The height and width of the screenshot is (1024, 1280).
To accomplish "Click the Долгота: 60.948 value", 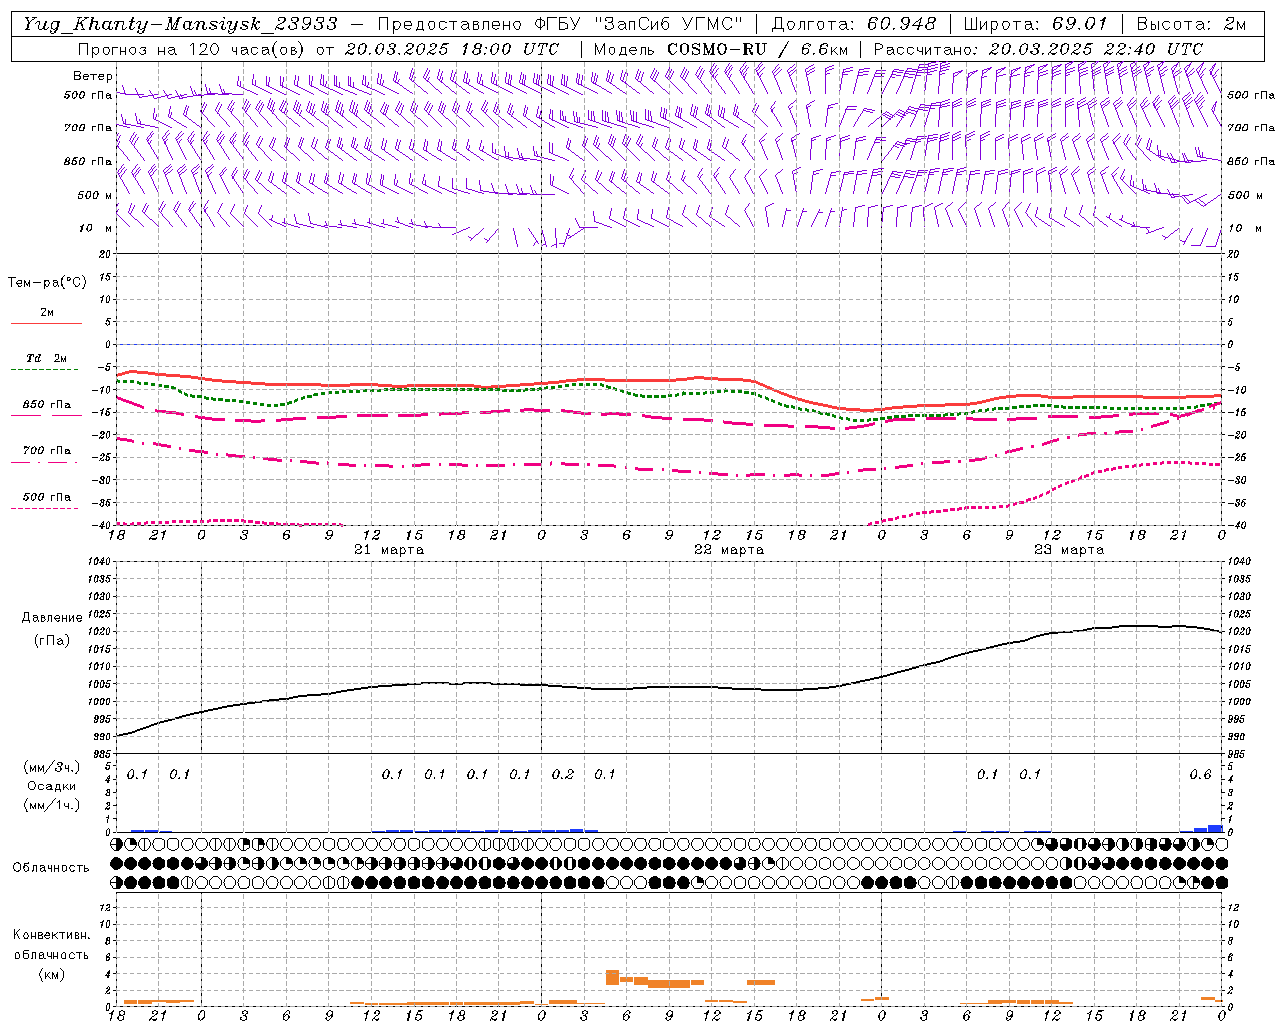I will point(854,24).
